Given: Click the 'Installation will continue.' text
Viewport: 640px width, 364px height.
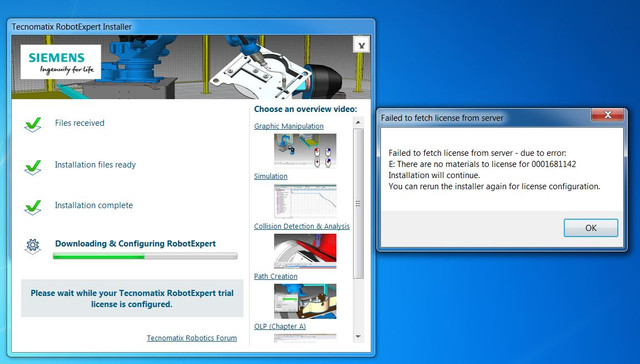Looking at the screenshot, I should pos(434,175).
